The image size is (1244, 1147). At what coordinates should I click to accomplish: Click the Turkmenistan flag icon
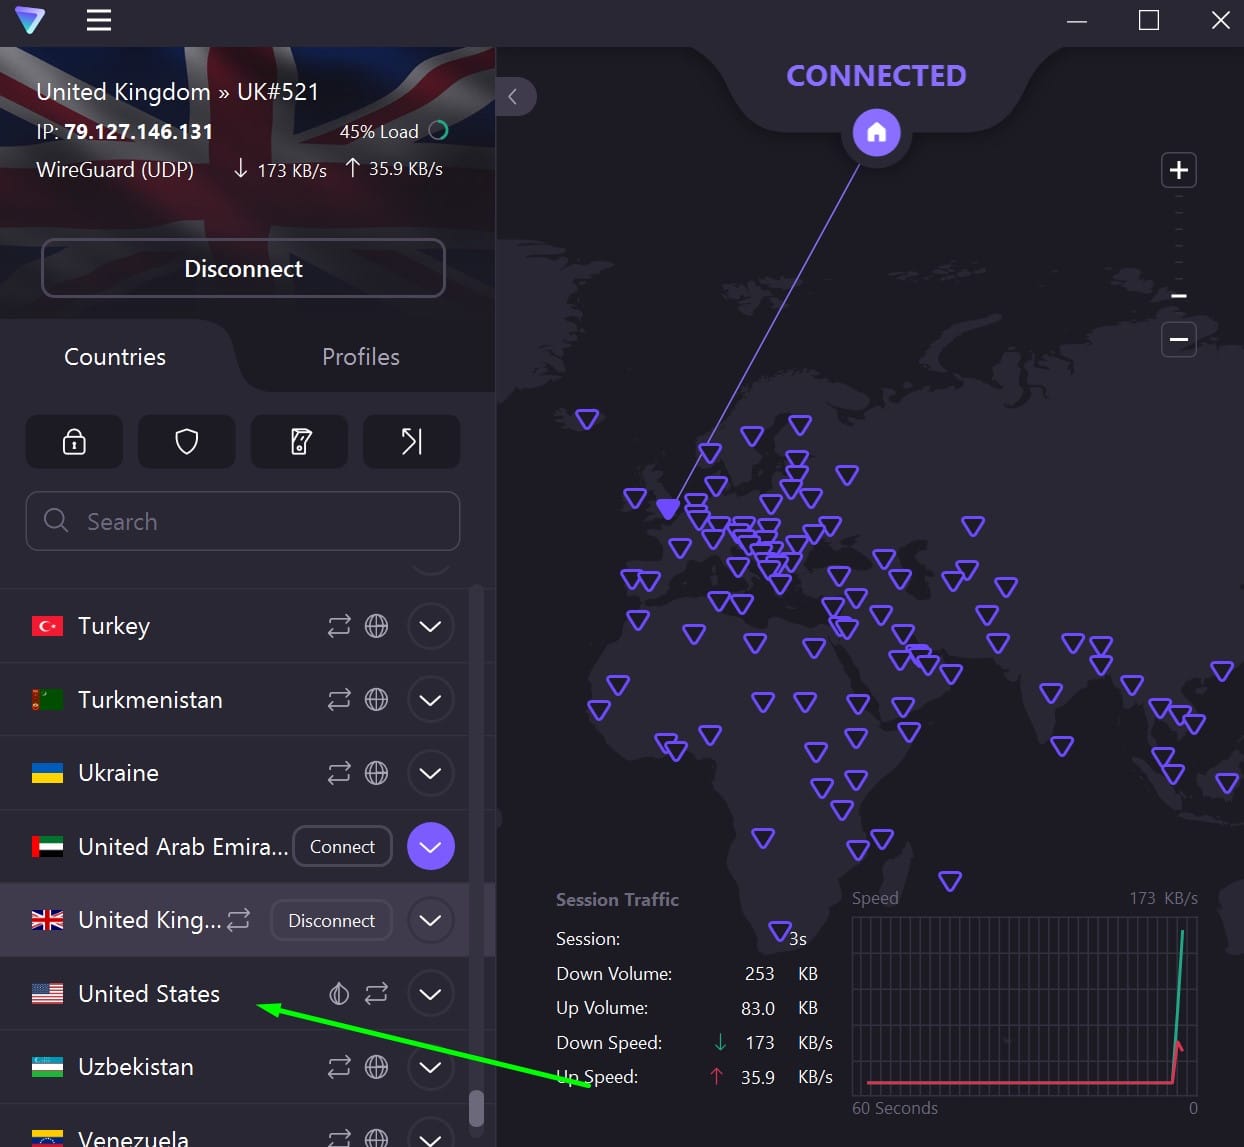click(x=47, y=699)
